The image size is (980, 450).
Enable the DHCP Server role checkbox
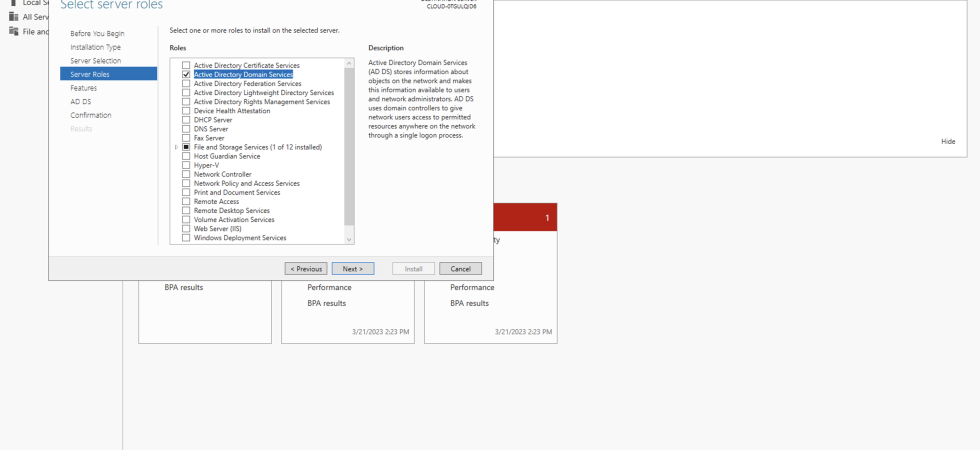tap(186, 119)
